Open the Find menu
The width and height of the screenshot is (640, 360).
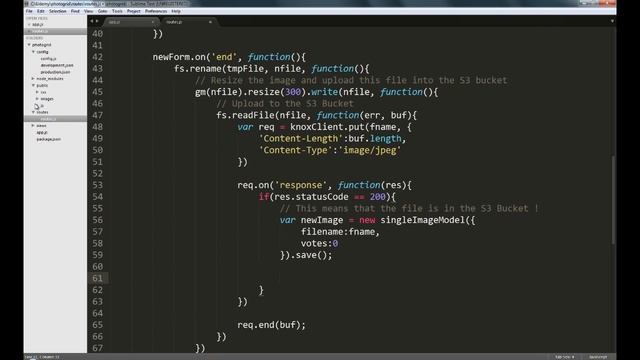coord(75,11)
